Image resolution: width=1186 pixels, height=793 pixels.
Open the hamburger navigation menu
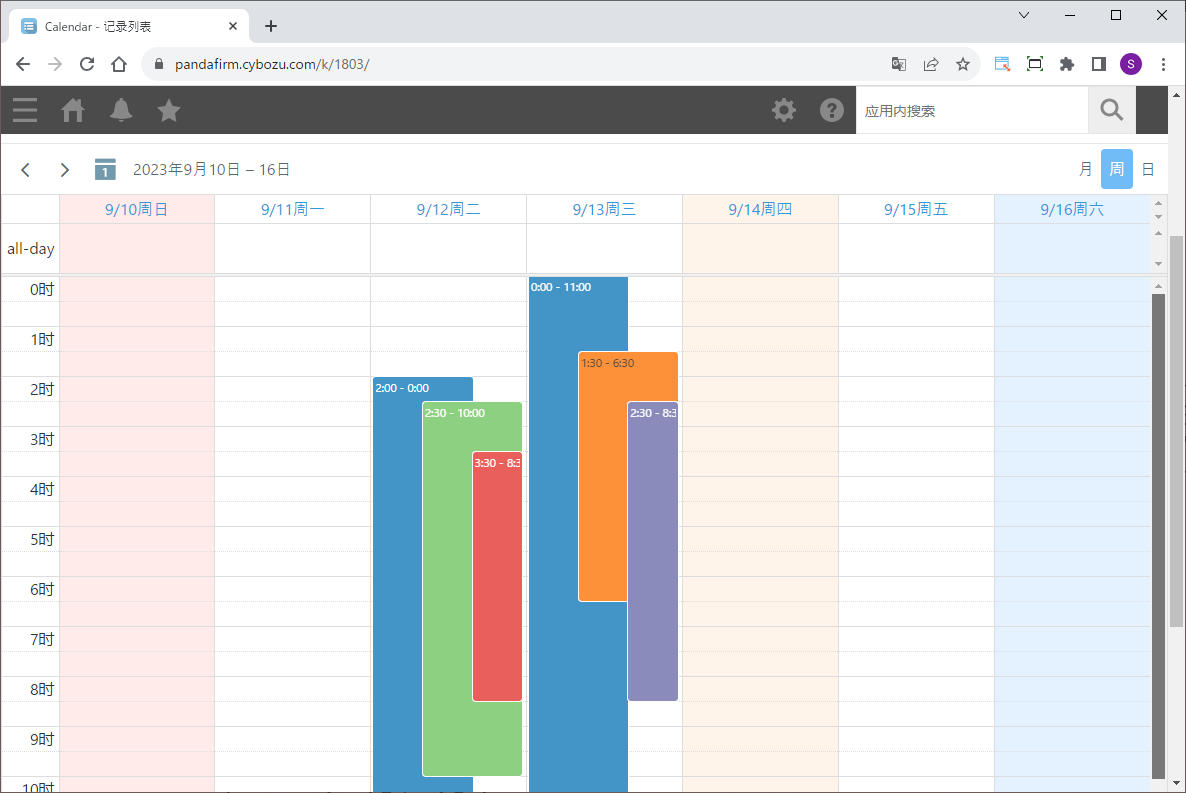point(25,110)
